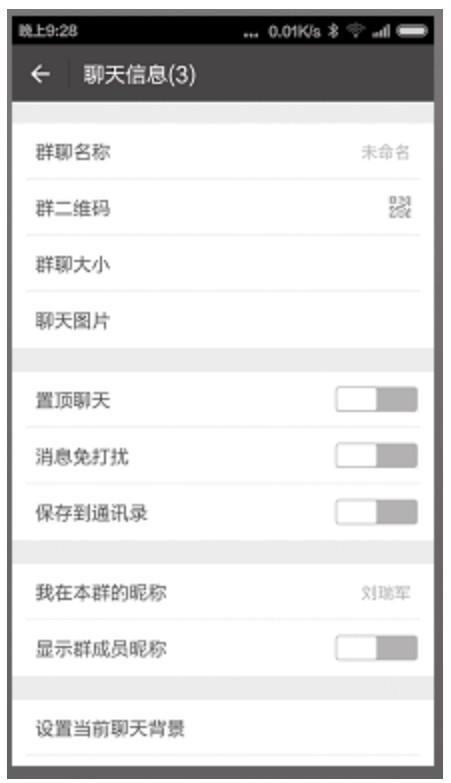Open the 群聊大小 entry
This screenshot has height=783, width=451.
(x=223, y=264)
